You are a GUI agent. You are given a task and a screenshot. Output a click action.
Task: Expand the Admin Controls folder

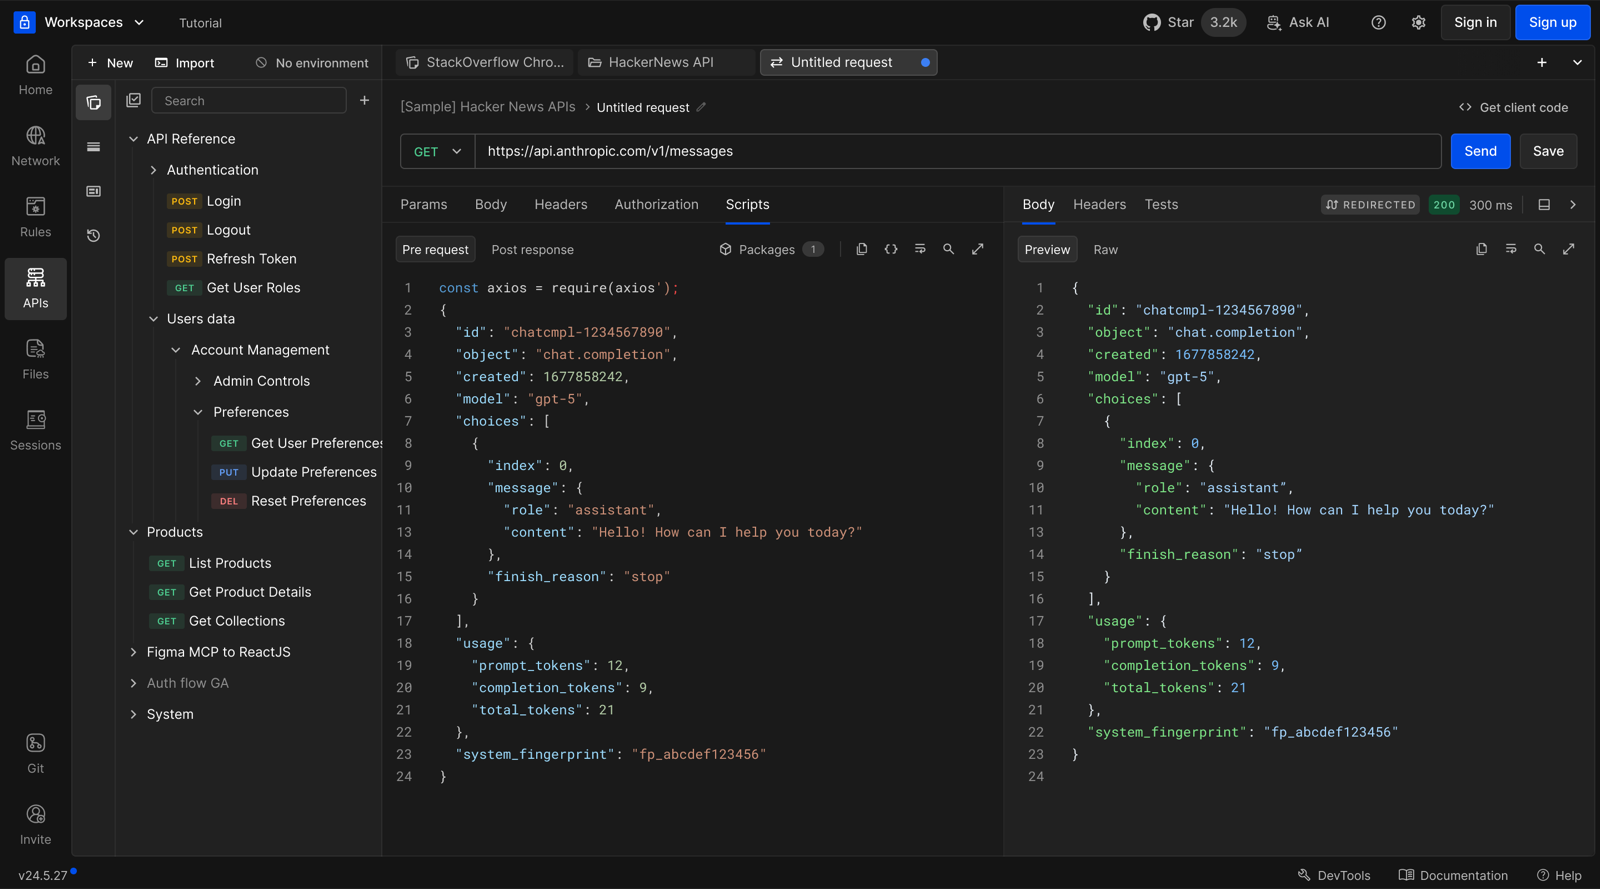point(198,381)
